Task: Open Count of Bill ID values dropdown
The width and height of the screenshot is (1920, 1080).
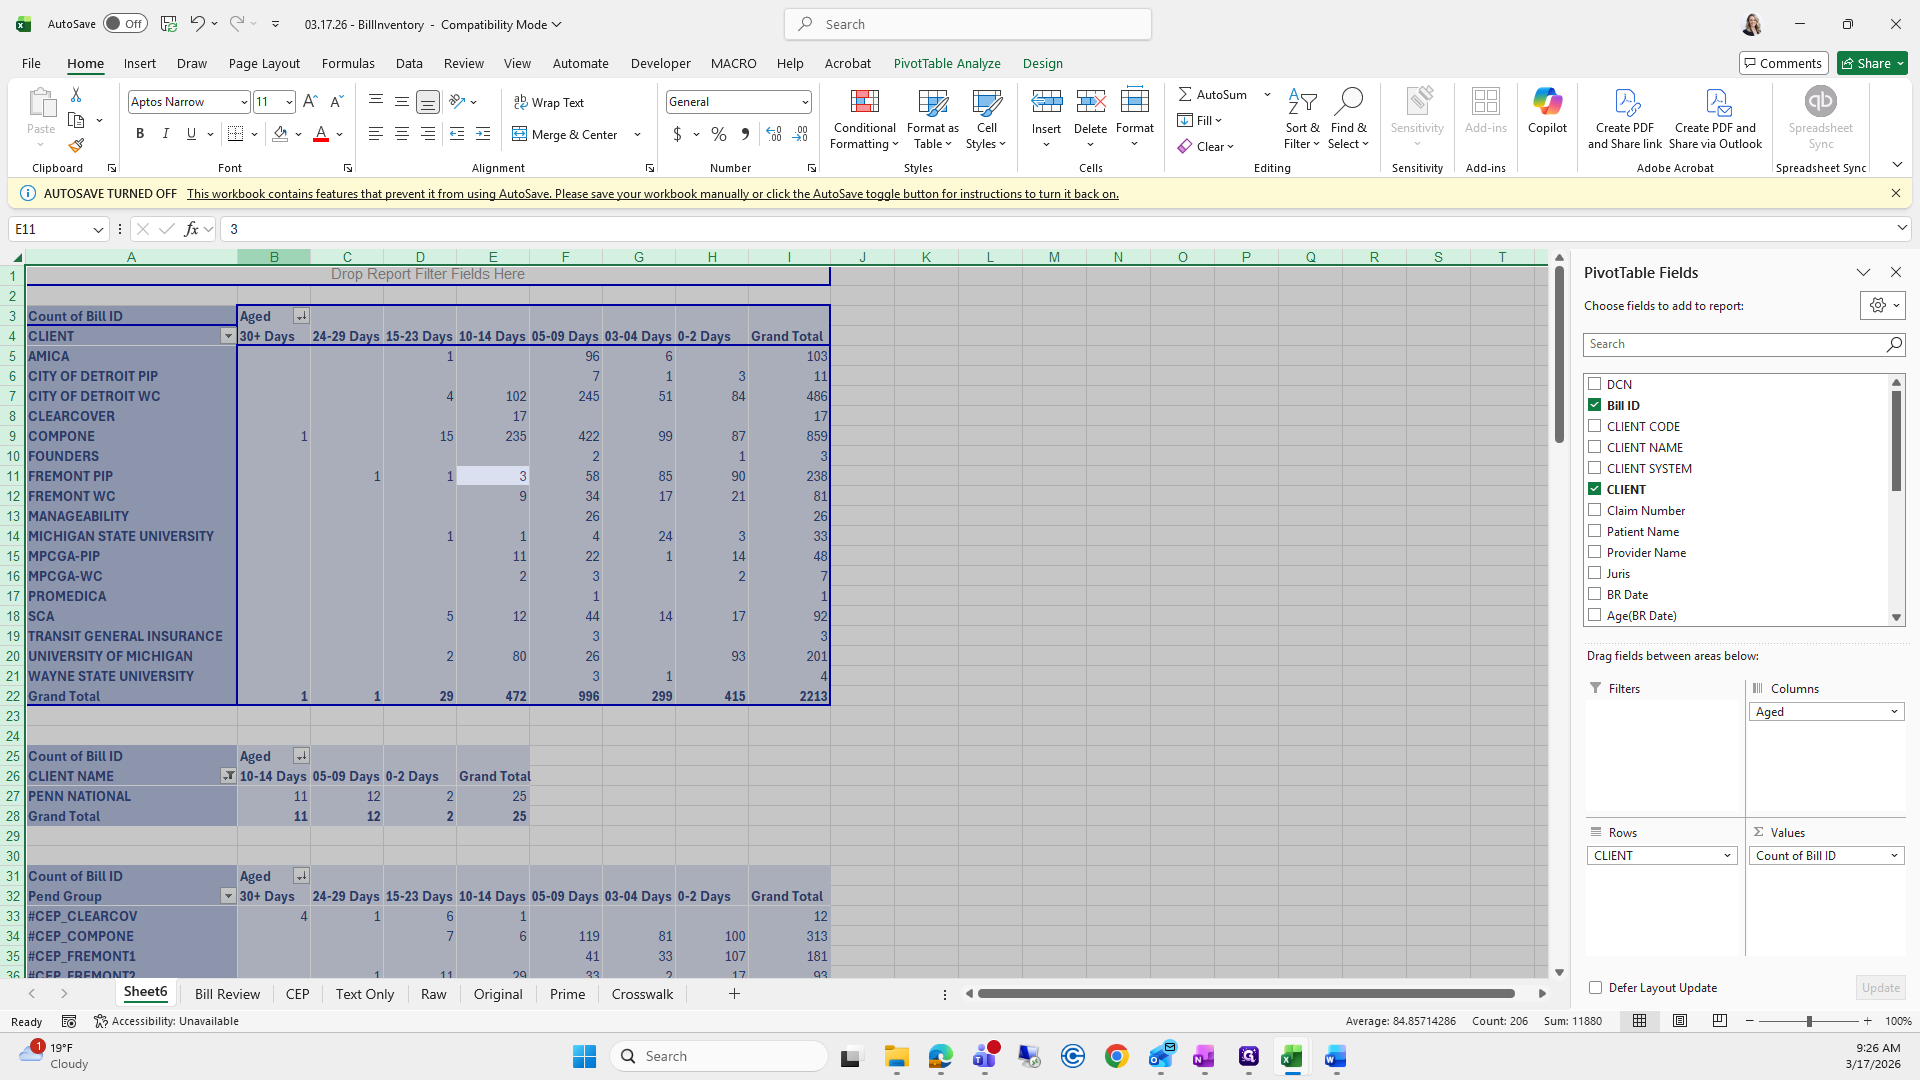Action: pyautogui.click(x=1893, y=856)
